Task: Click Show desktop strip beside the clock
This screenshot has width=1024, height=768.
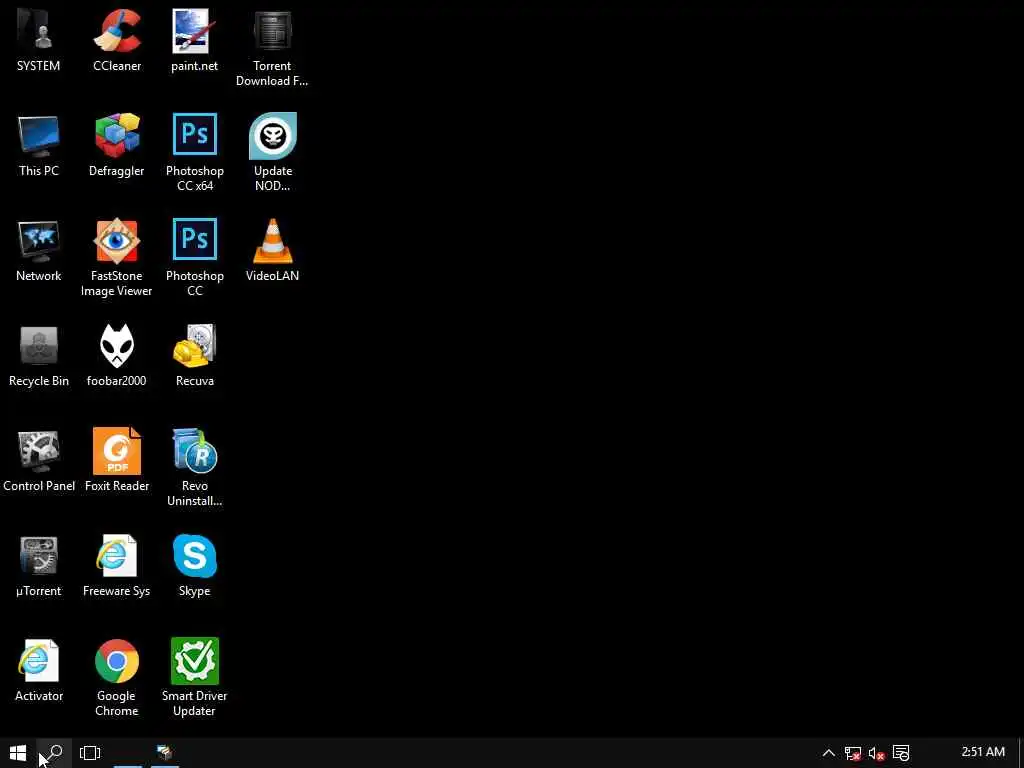Action: [1021, 753]
